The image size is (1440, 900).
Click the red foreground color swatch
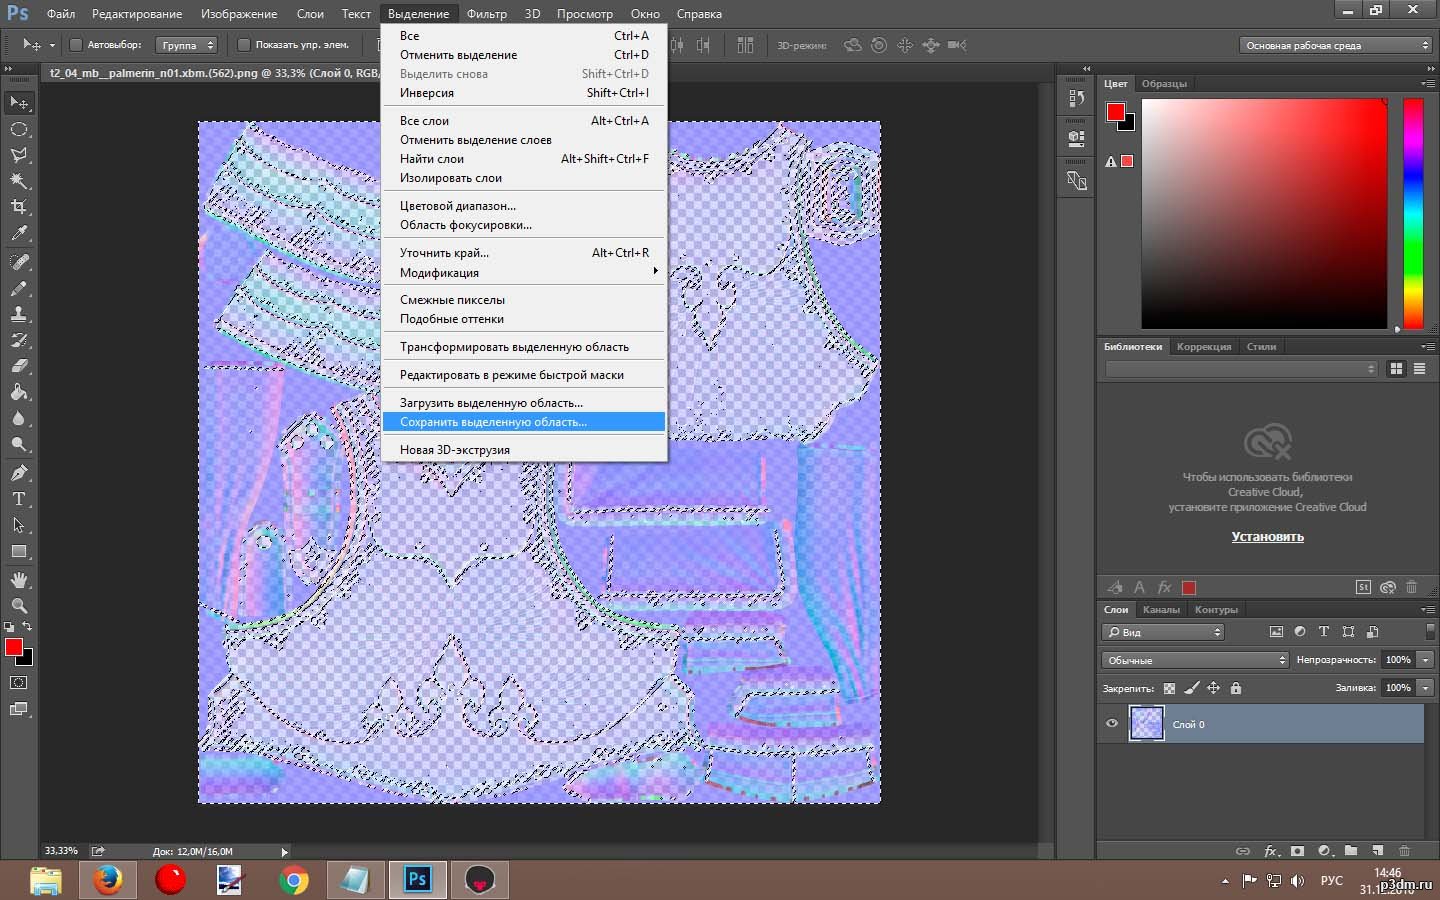point(14,647)
